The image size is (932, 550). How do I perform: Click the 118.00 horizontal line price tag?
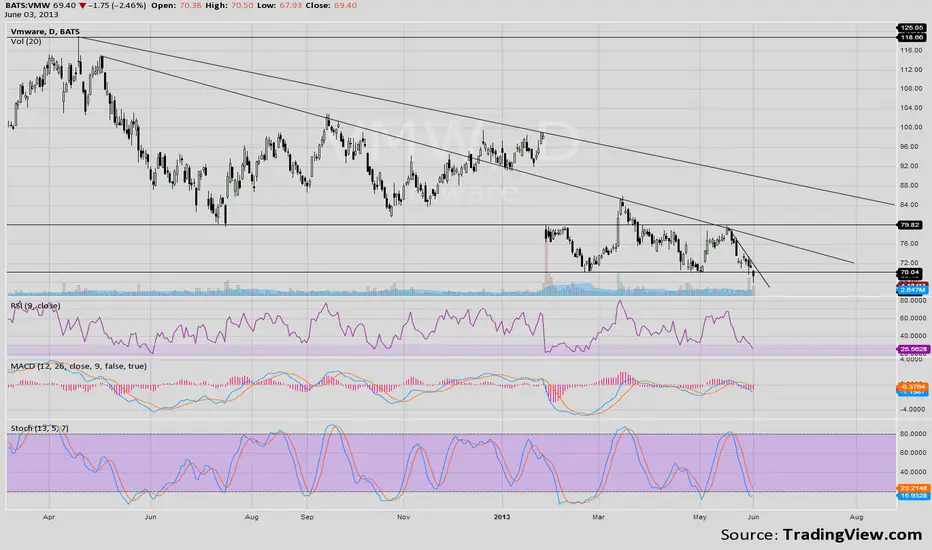(x=911, y=37)
